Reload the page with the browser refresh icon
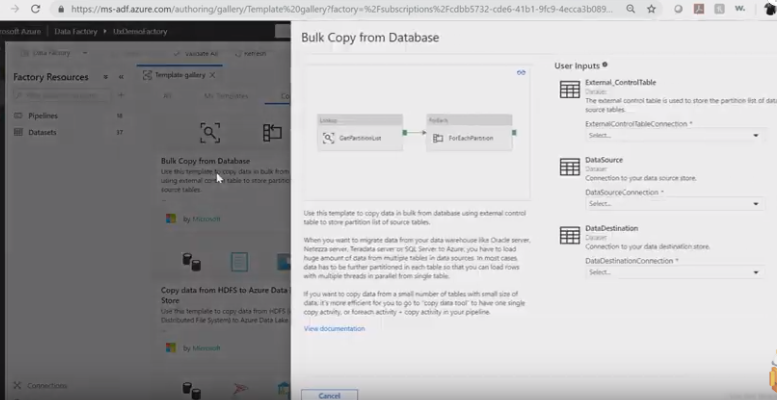 point(35,9)
